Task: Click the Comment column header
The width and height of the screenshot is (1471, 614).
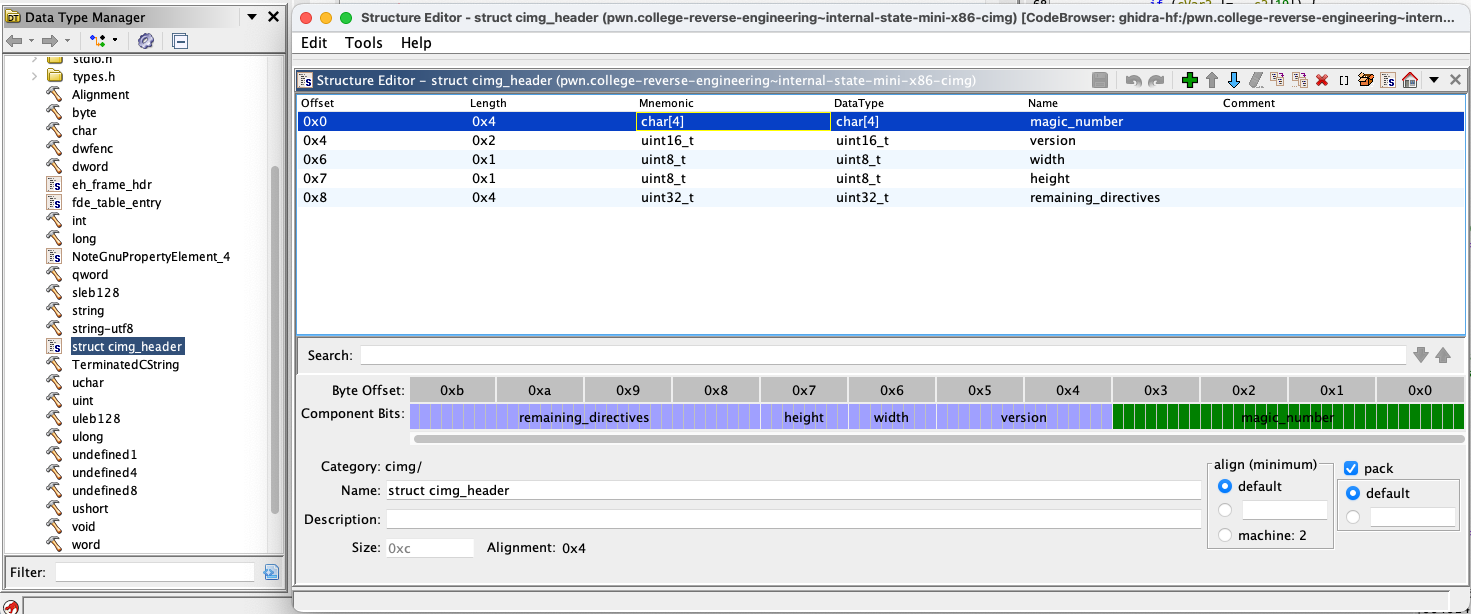Action: point(1249,103)
